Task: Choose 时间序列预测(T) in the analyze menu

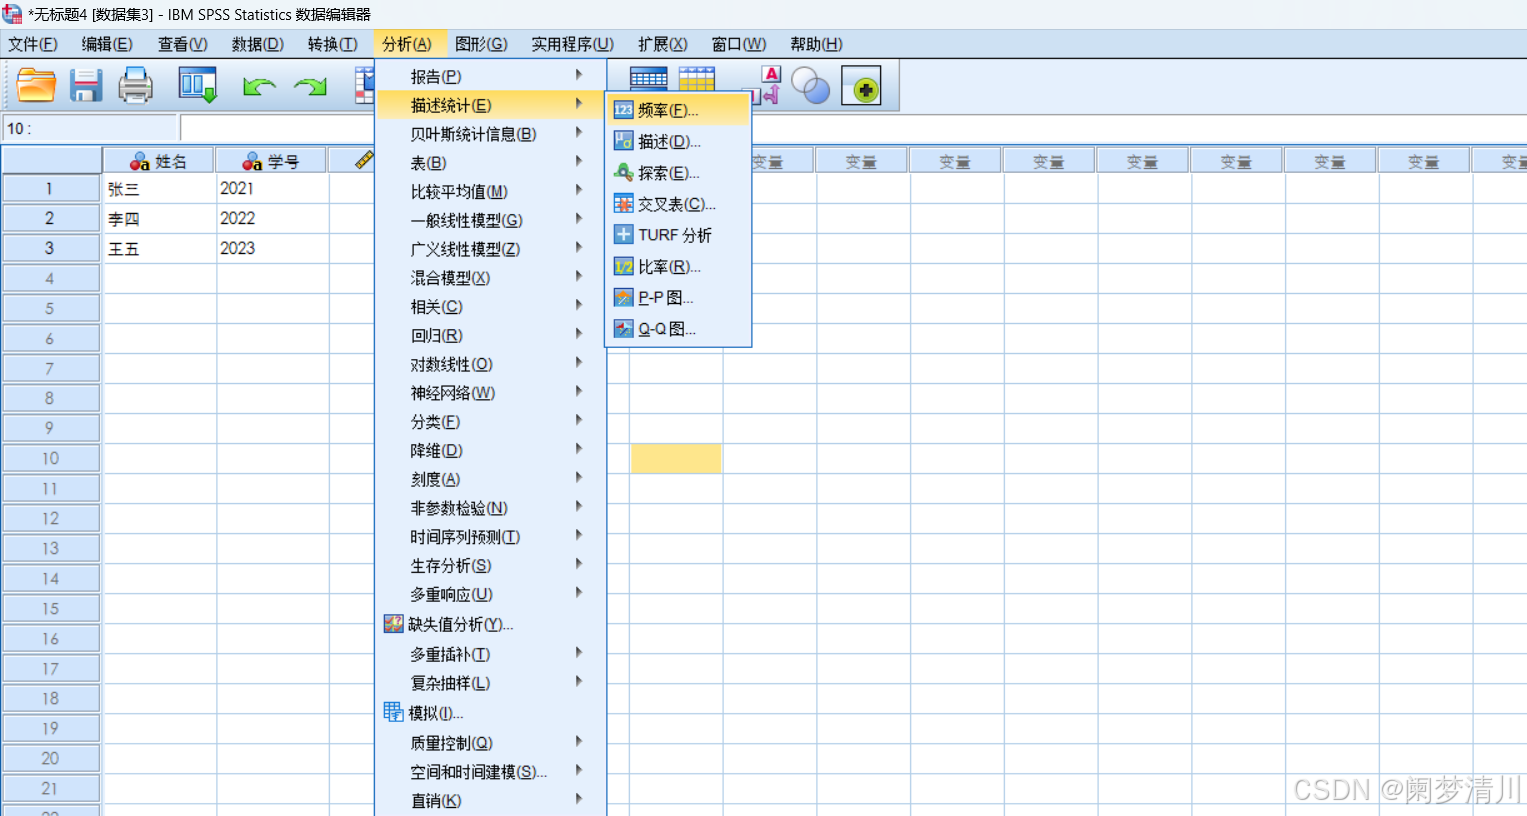Action: click(490, 537)
